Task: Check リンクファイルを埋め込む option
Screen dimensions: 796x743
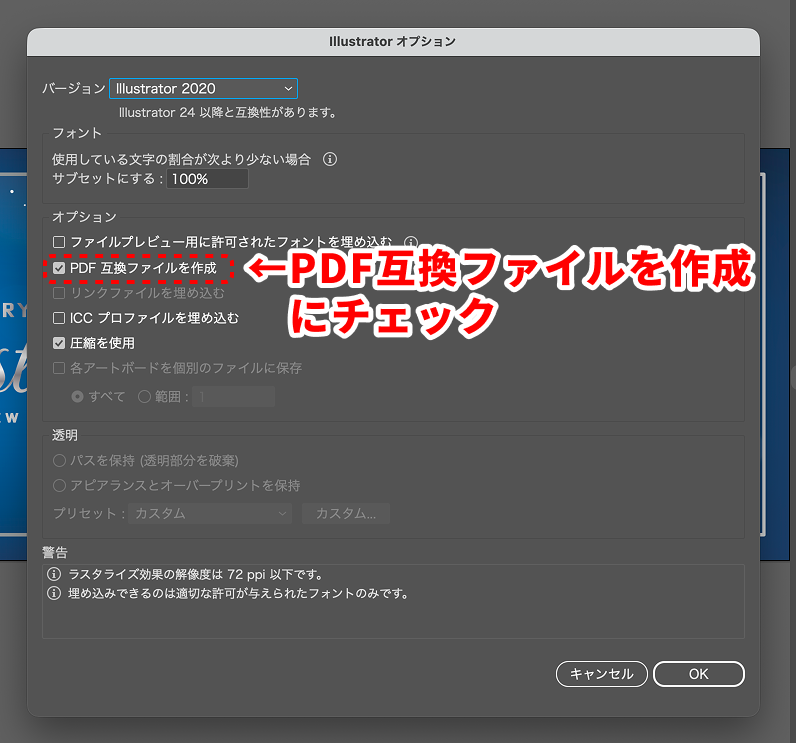Action: [x=59, y=293]
